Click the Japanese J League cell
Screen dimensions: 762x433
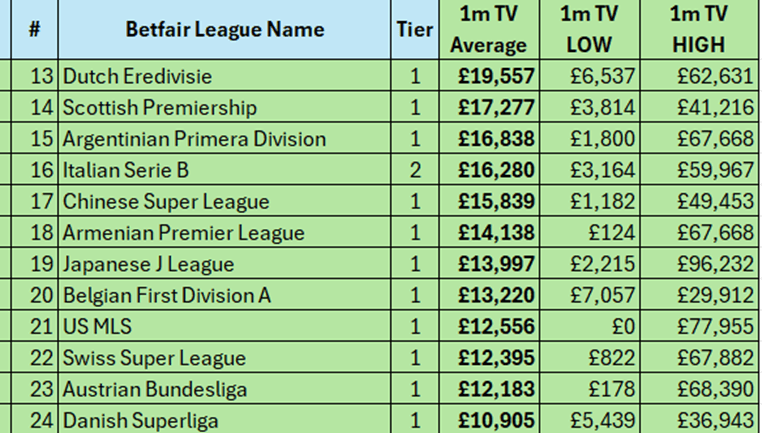point(148,264)
